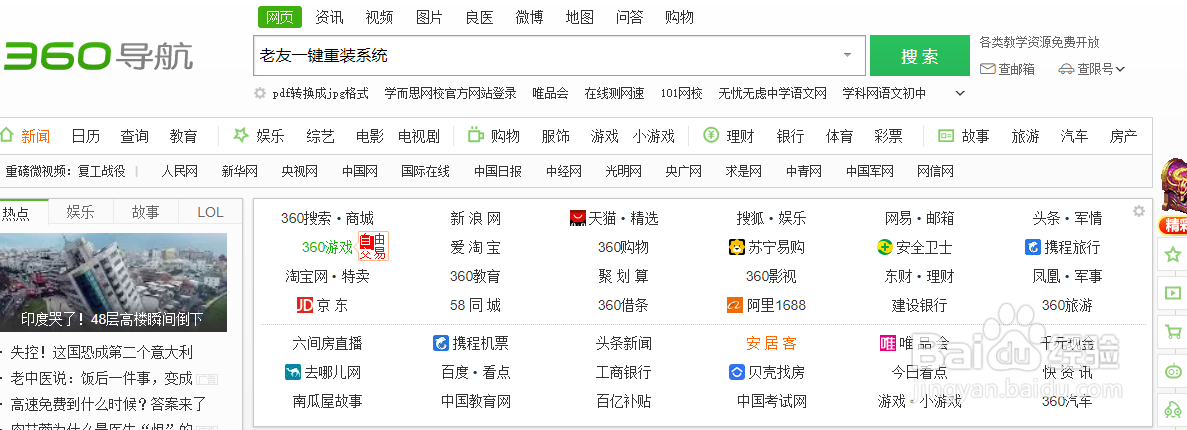Click the JD red logo icon
1187x430 pixels.
tap(305, 305)
